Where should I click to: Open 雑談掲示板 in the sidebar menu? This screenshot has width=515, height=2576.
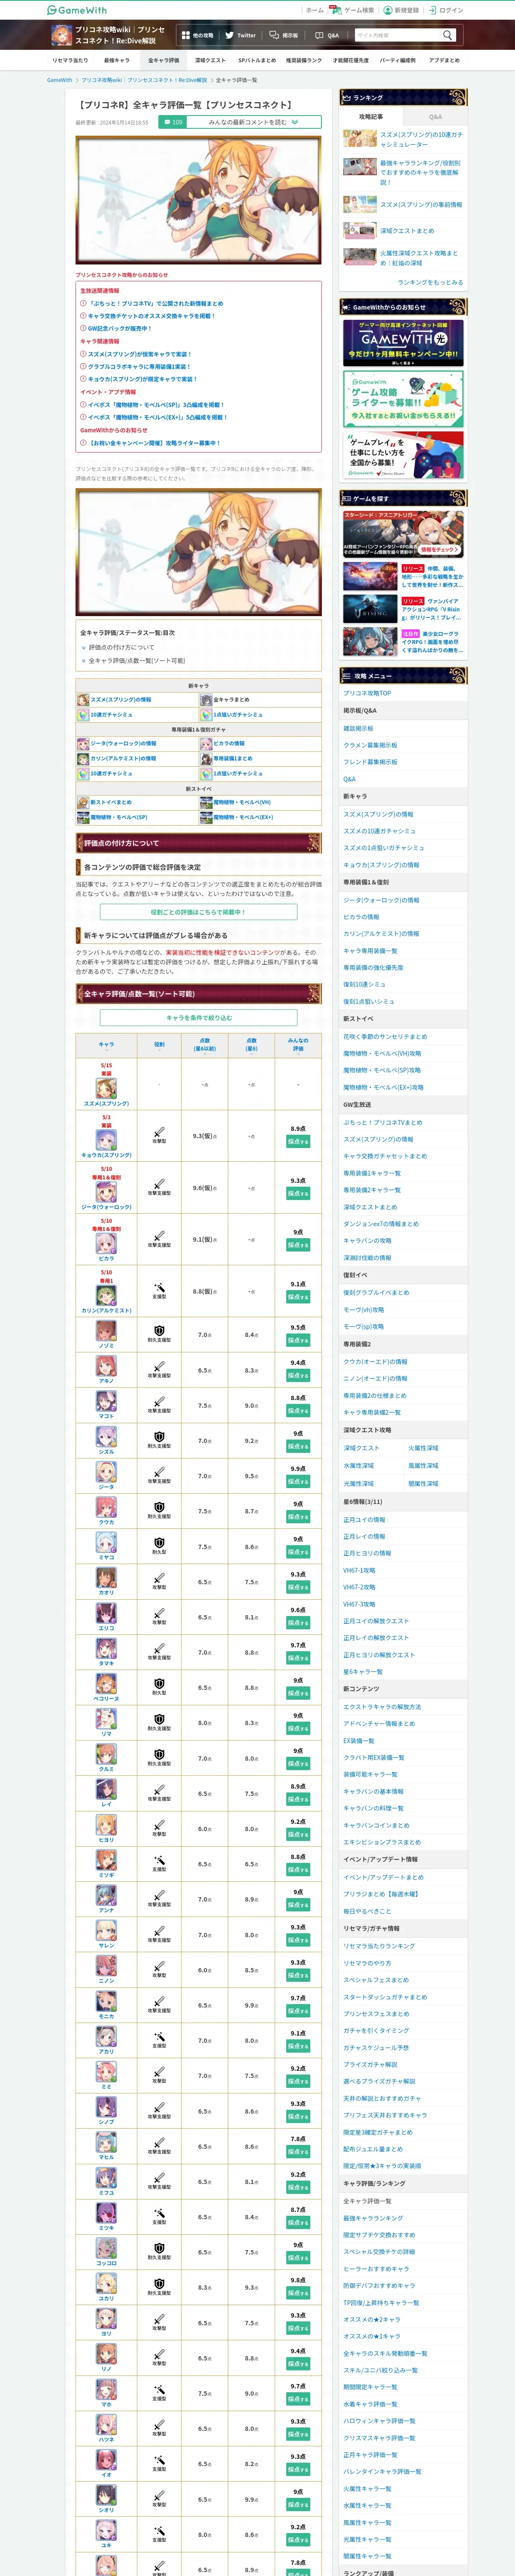pyautogui.click(x=358, y=728)
